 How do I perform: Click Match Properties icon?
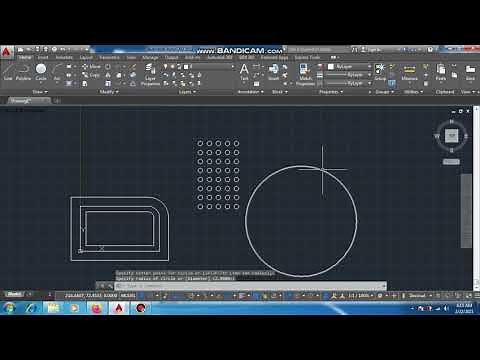point(305,74)
